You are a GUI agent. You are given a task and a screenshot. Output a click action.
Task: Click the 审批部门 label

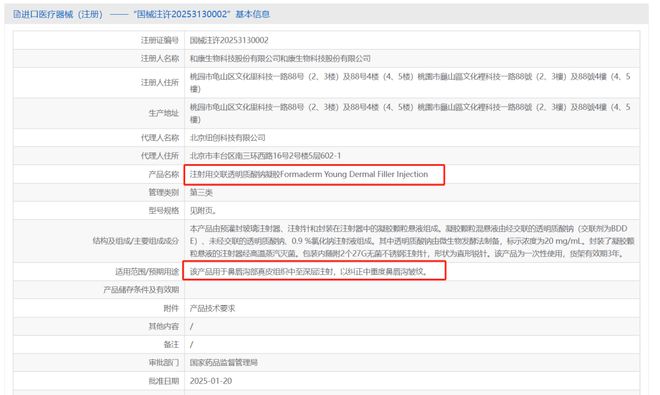(164, 363)
